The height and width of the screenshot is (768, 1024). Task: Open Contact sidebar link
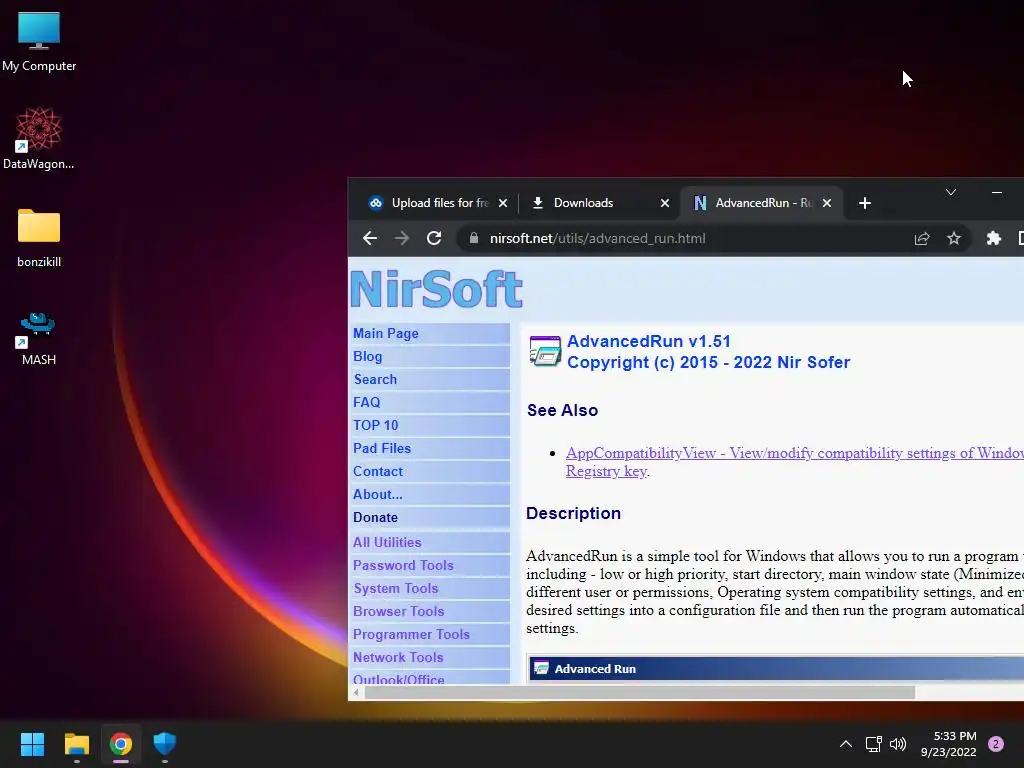(x=377, y=472)
